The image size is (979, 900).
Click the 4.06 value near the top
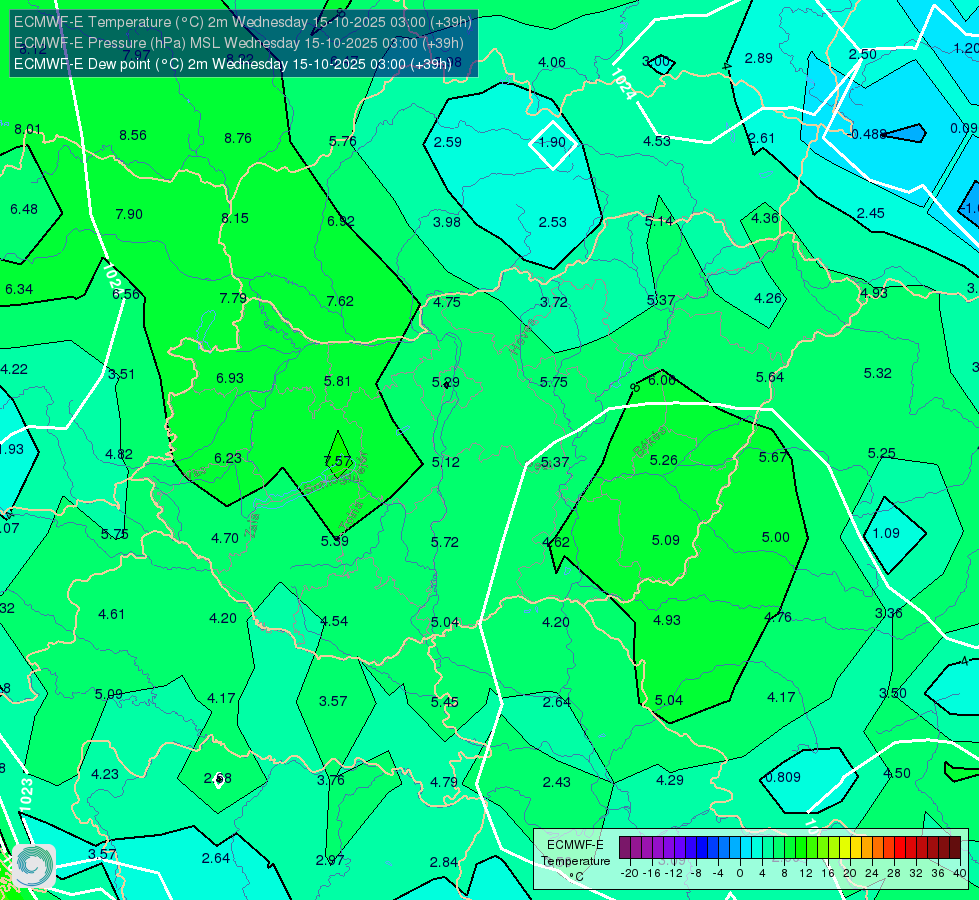pos(552,62)
